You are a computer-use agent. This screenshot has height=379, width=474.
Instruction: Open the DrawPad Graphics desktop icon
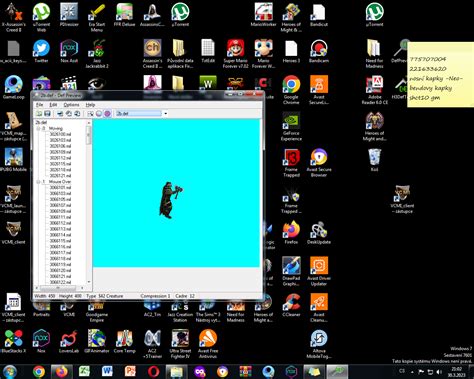[x=291, y=271]
